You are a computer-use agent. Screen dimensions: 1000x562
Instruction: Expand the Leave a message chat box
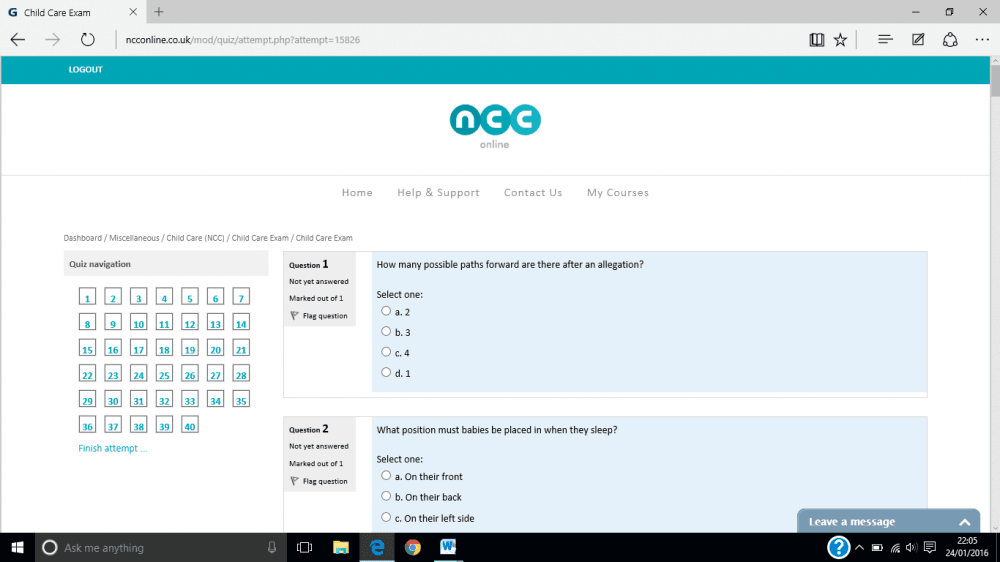[x=964, y=522]
